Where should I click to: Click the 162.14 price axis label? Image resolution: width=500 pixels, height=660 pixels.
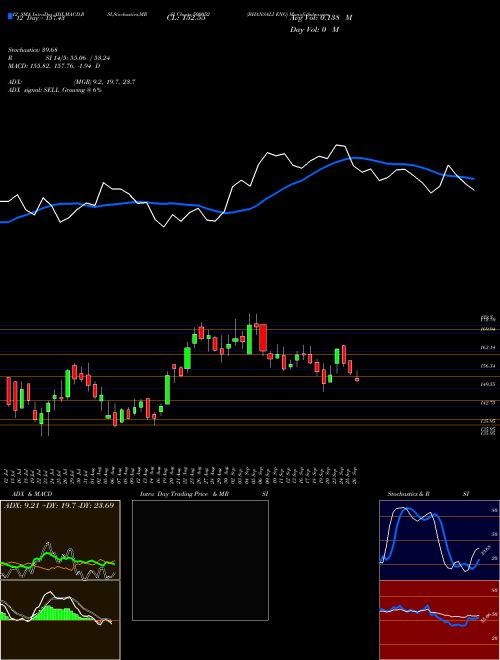(x=487, y=348)
